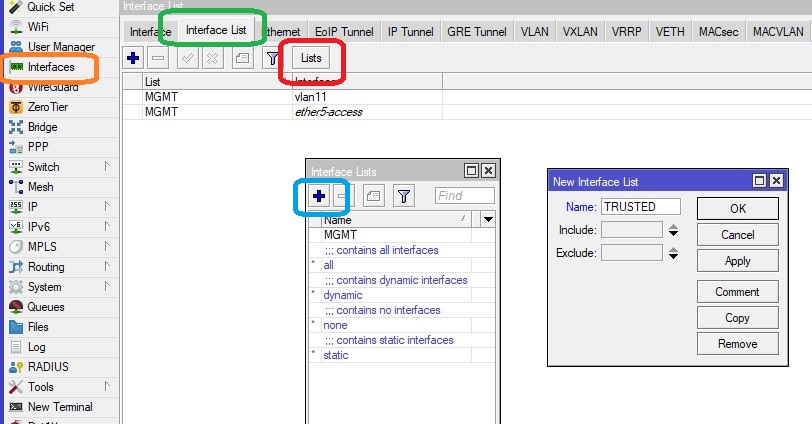This screenshot has height=424, width=812.
Task: Expand MPLS submenu arrow
Action: (107, 246)
